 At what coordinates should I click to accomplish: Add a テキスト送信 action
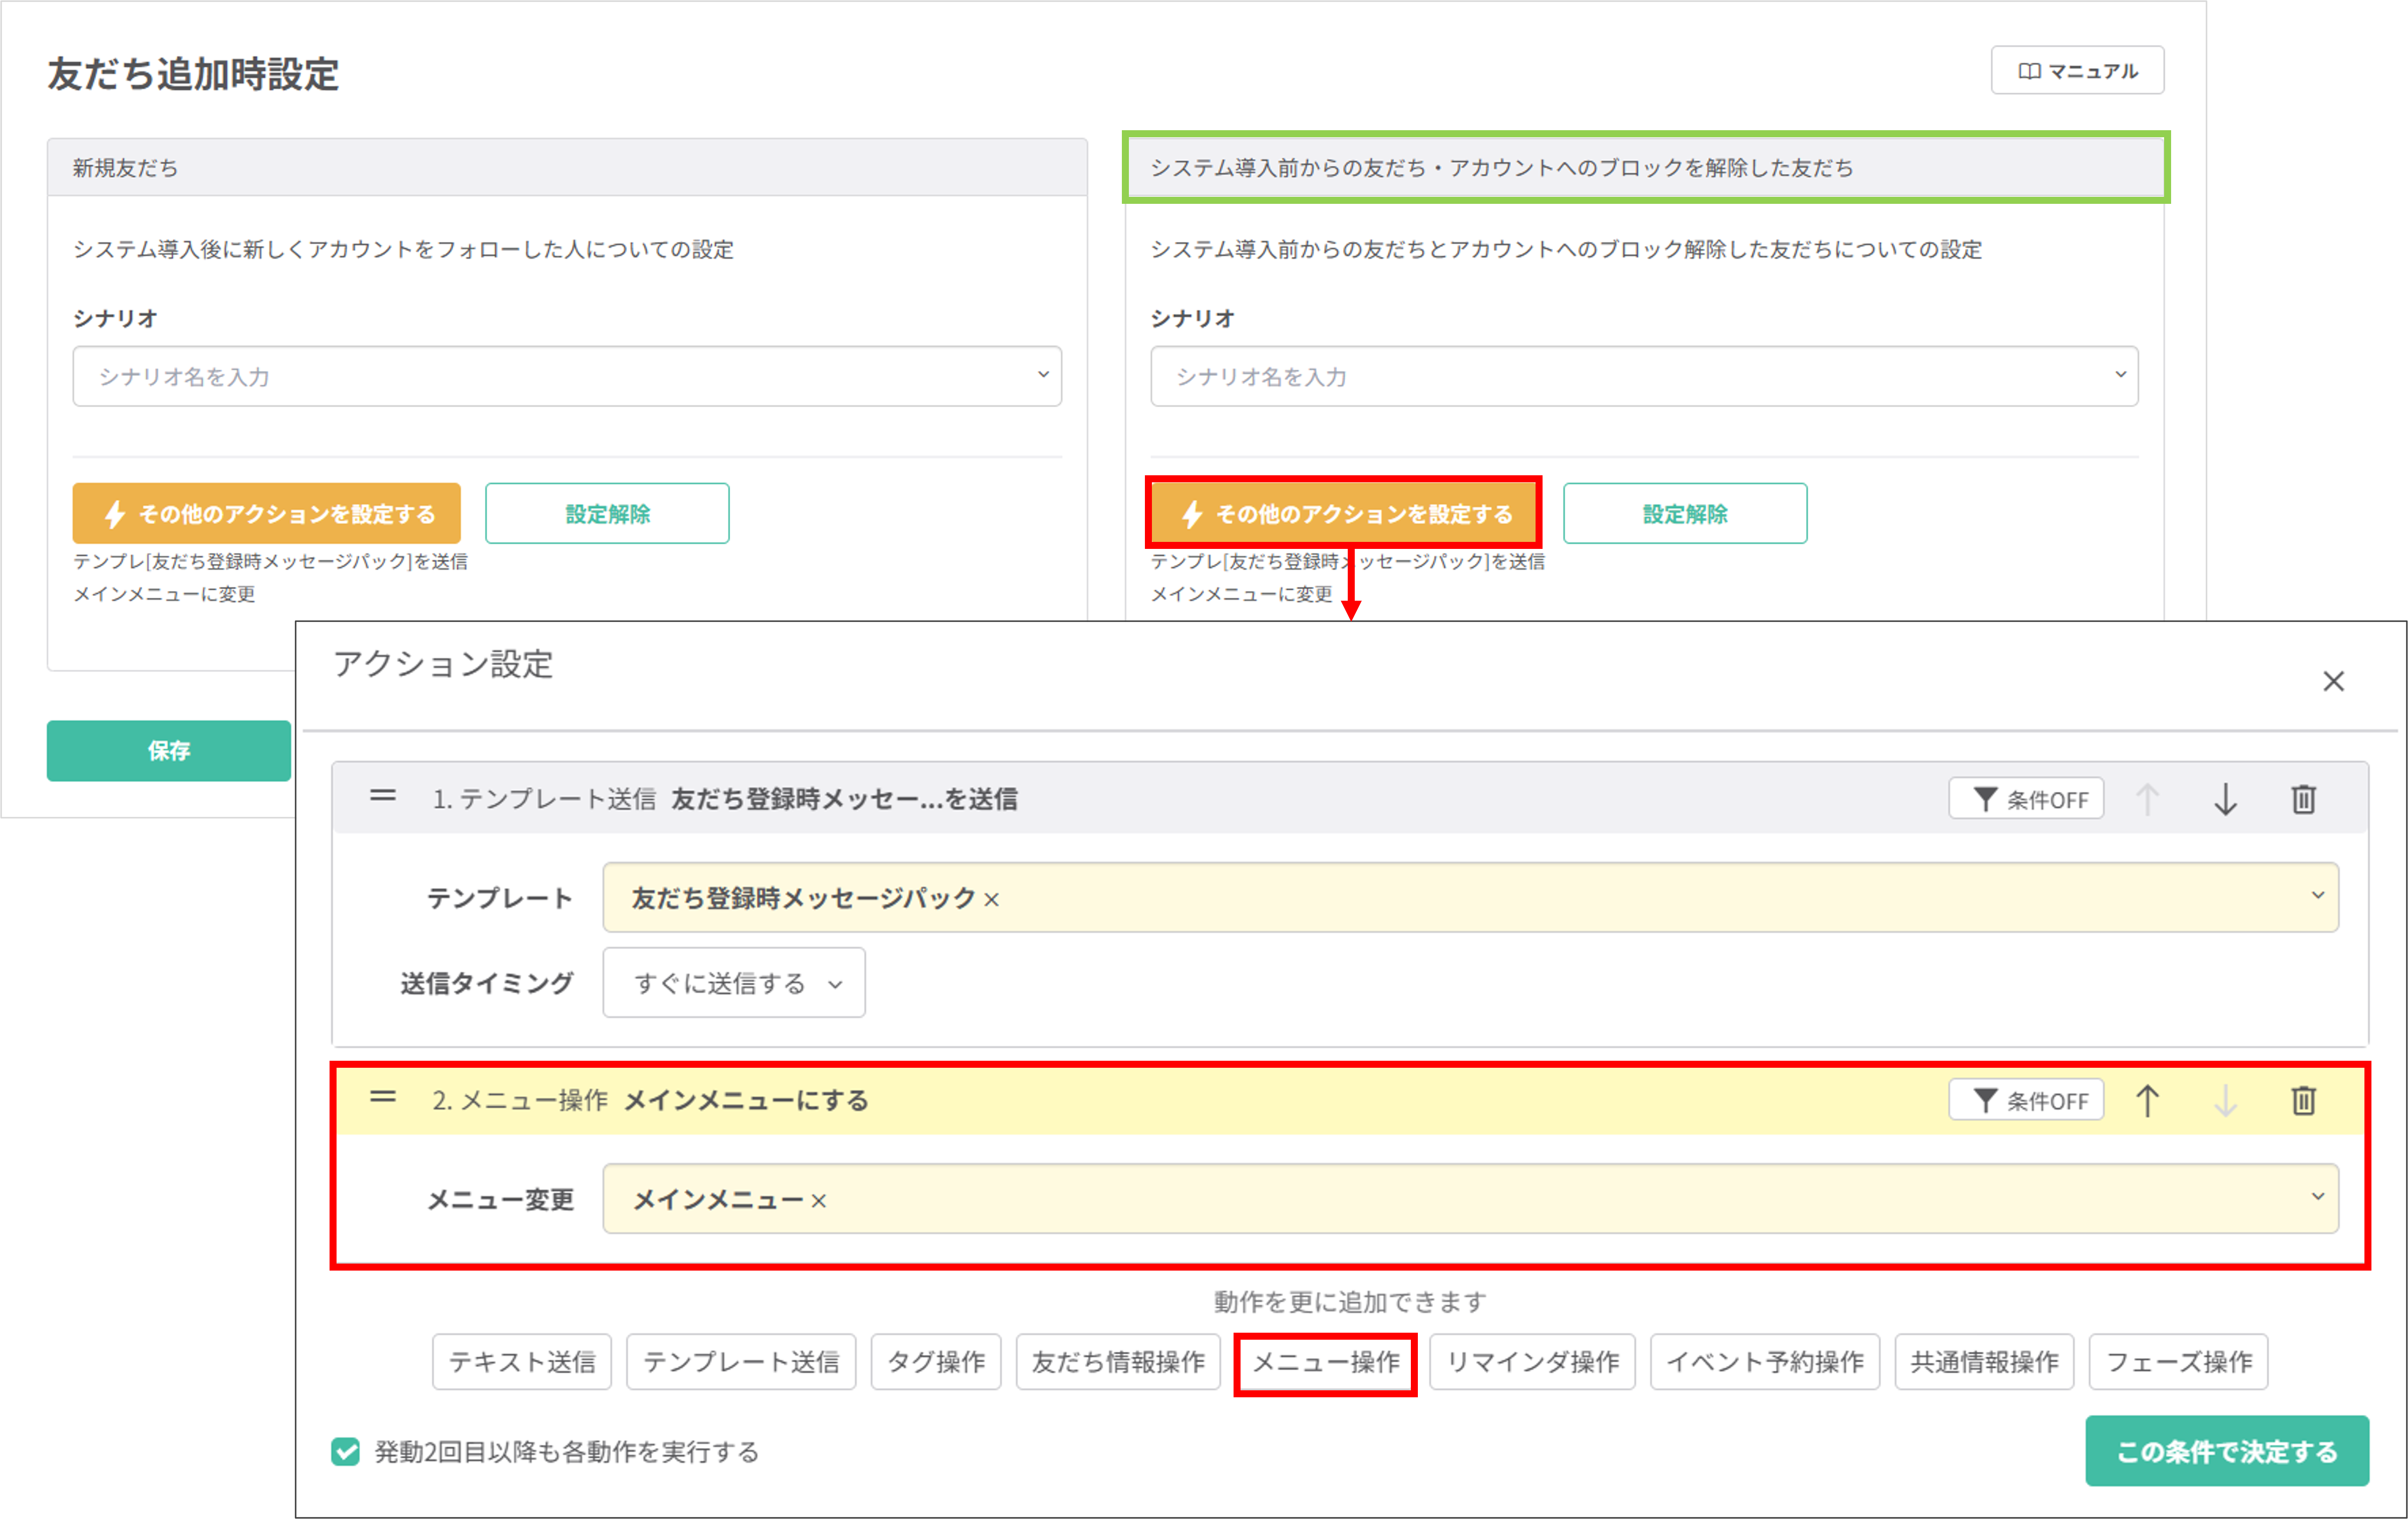coord(522,1362)
